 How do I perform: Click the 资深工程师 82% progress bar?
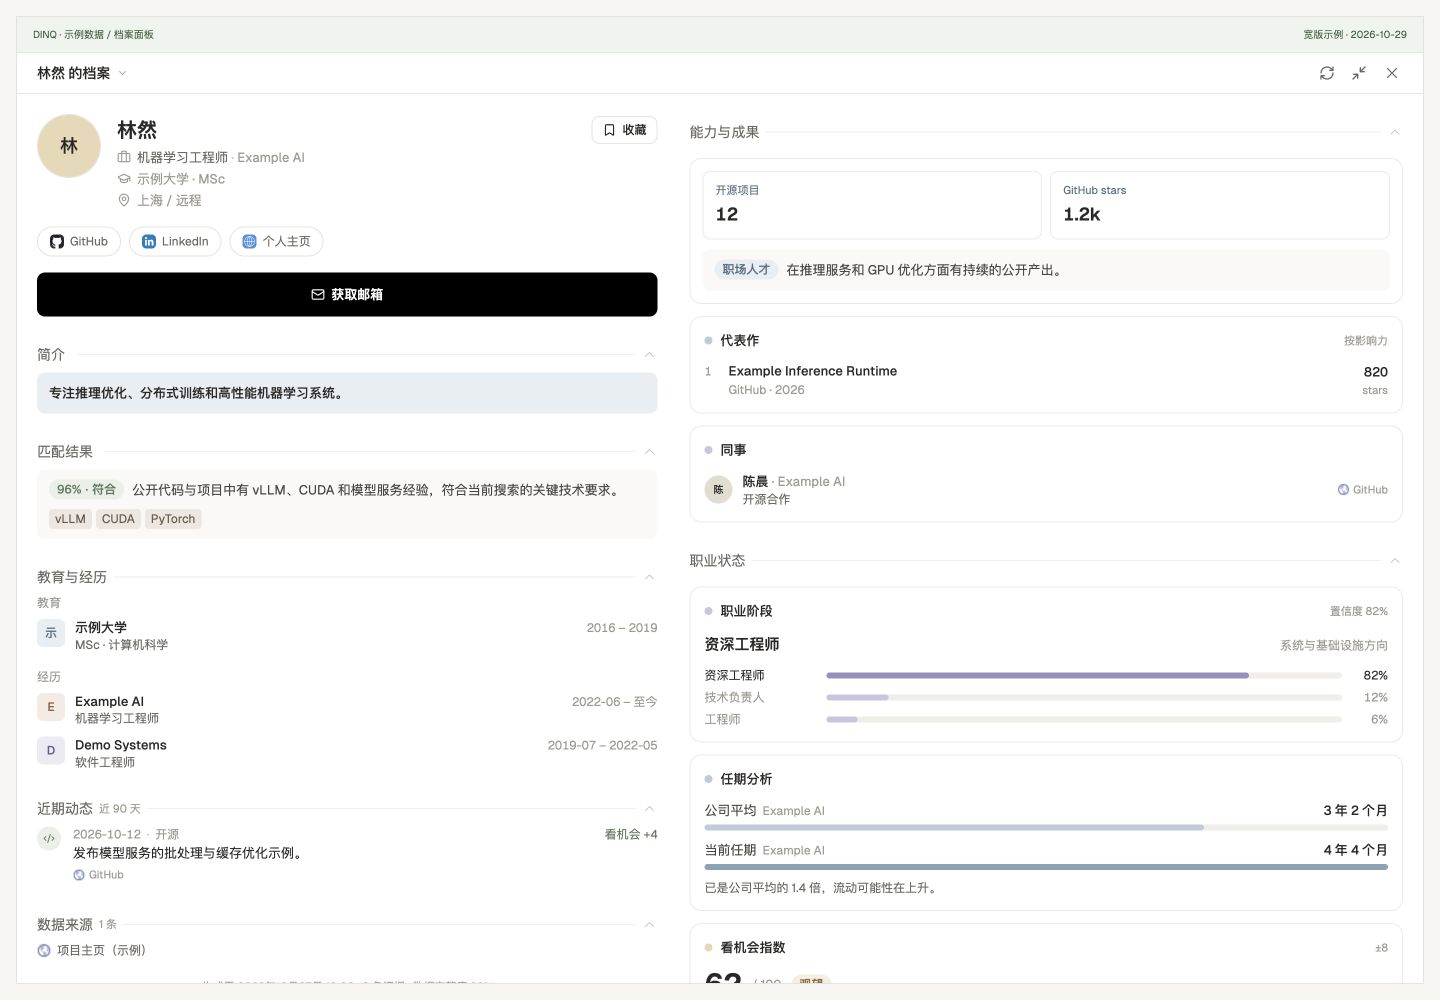1084,676
